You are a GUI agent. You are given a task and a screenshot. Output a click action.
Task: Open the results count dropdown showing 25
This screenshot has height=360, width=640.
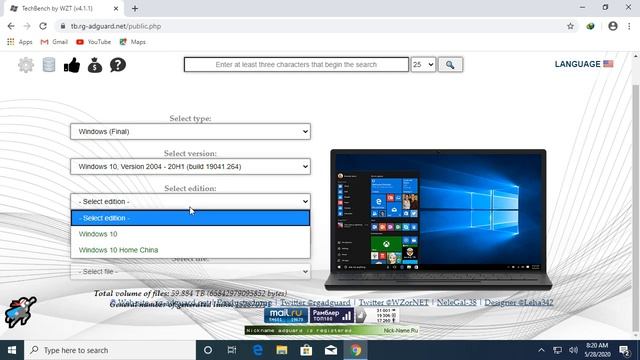point(423,64)
